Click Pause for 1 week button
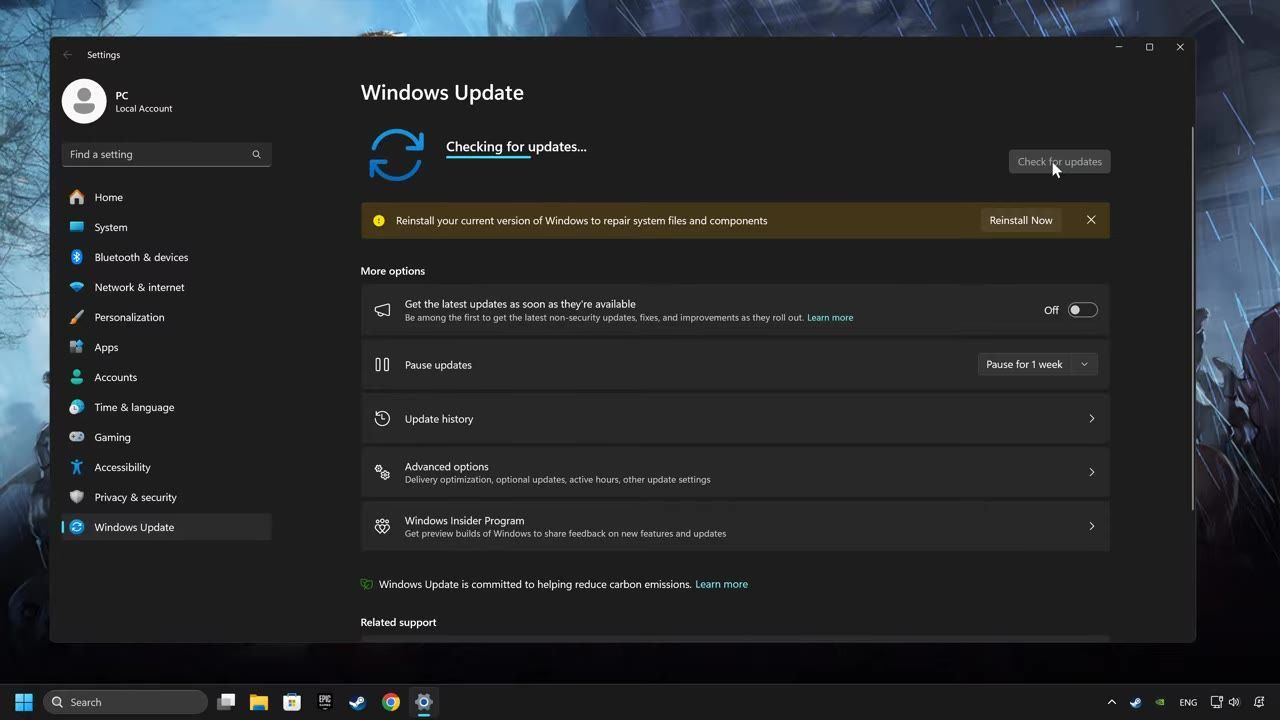 [1024, 364]
